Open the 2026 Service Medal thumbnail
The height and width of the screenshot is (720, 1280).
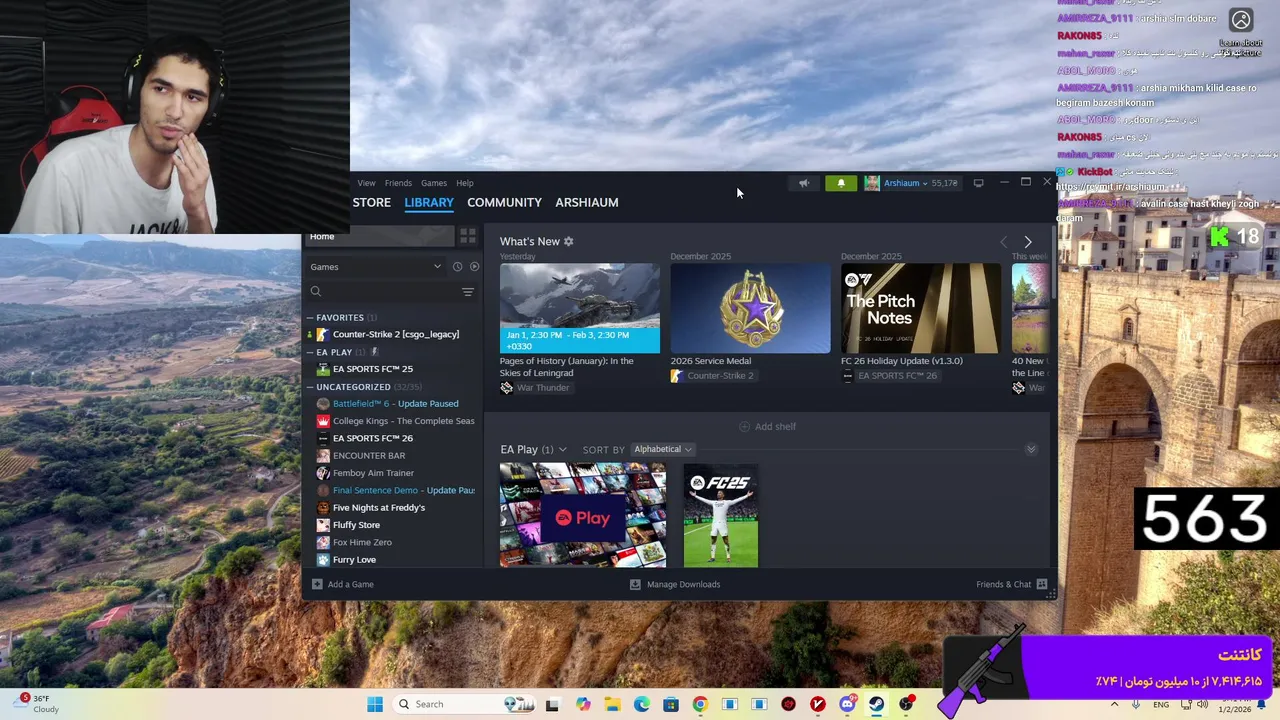750,308
